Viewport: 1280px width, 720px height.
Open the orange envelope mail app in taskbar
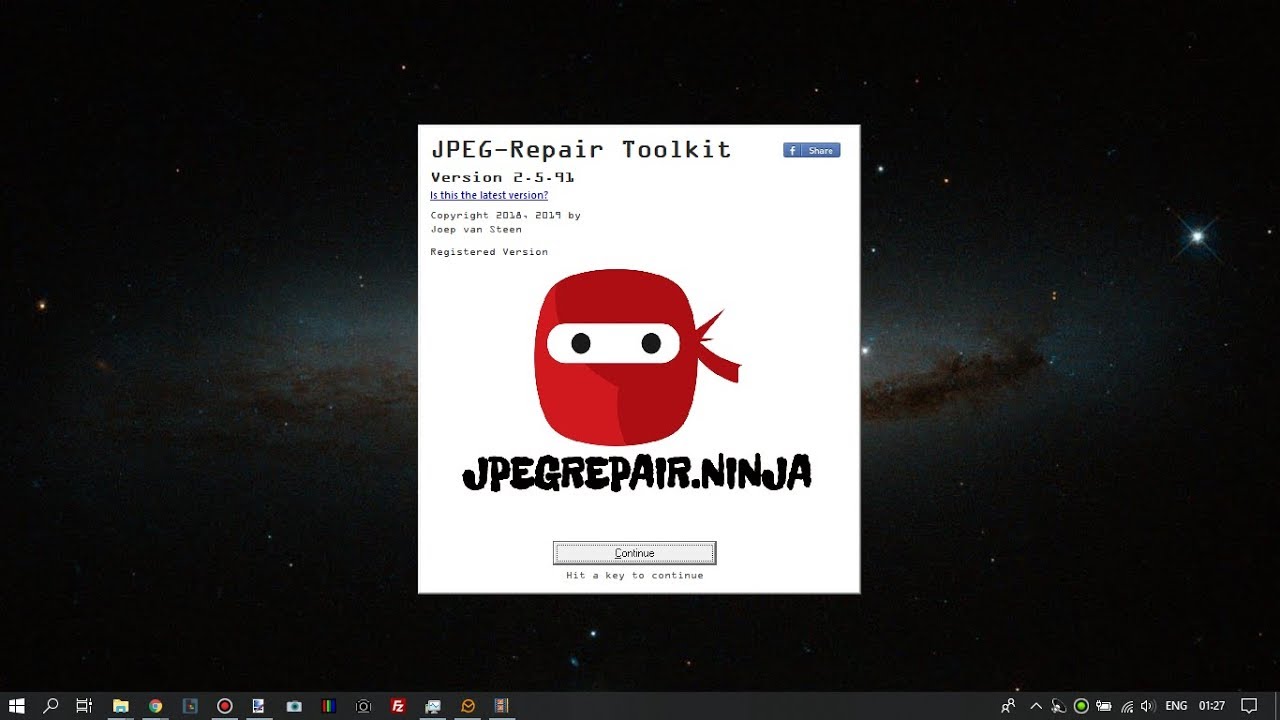pos(467,706)
